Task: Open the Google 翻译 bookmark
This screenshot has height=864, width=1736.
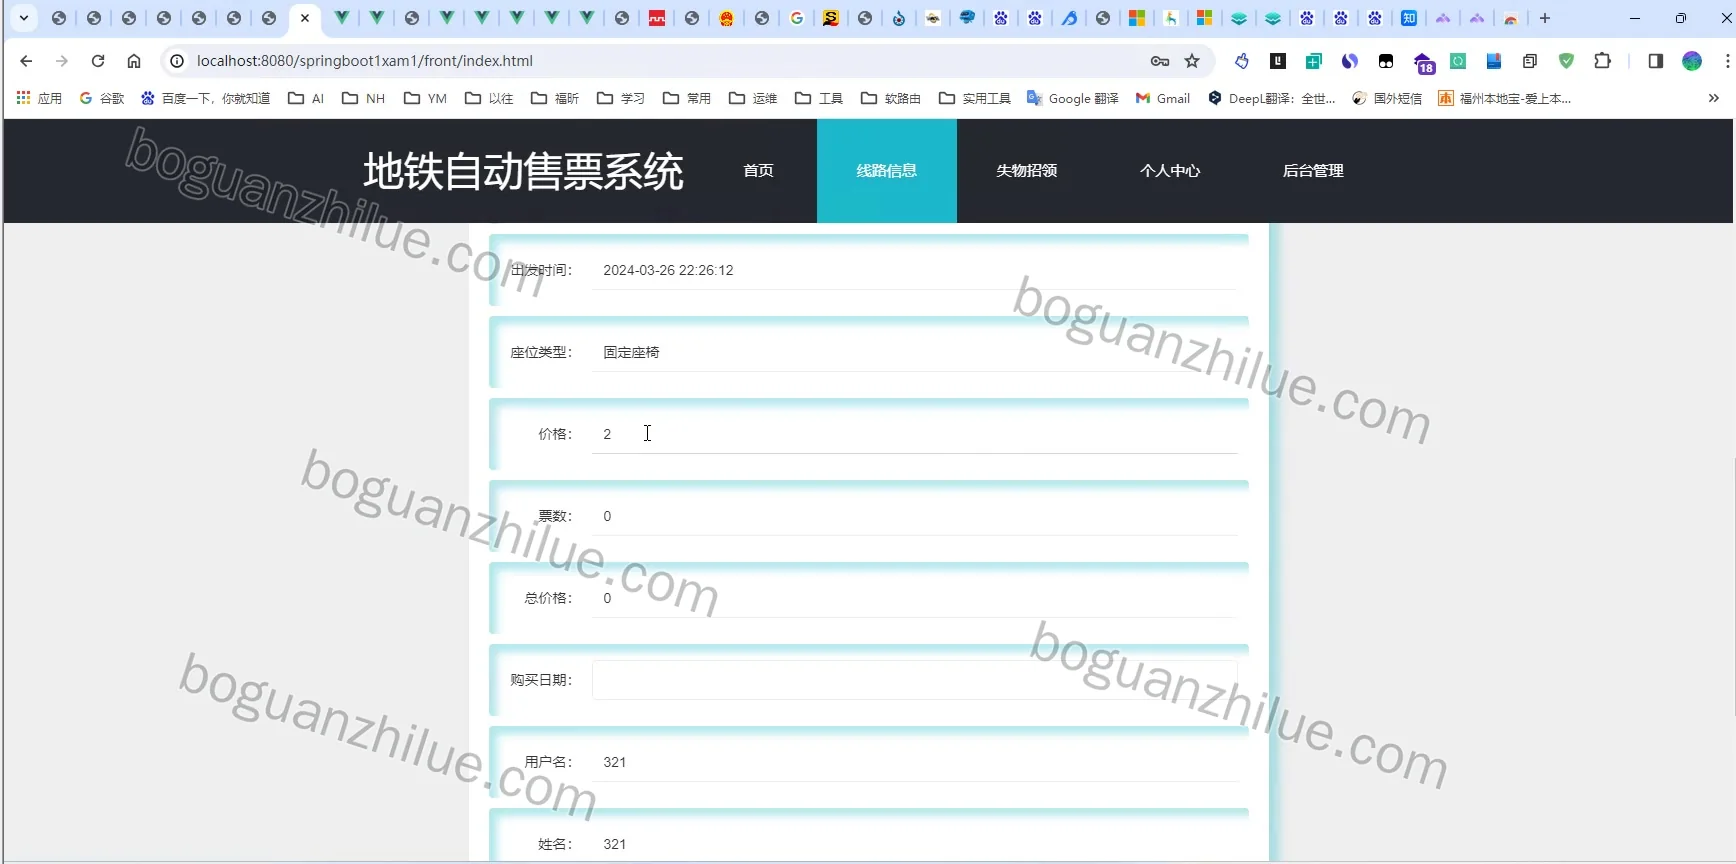Action: [1073, 98]
